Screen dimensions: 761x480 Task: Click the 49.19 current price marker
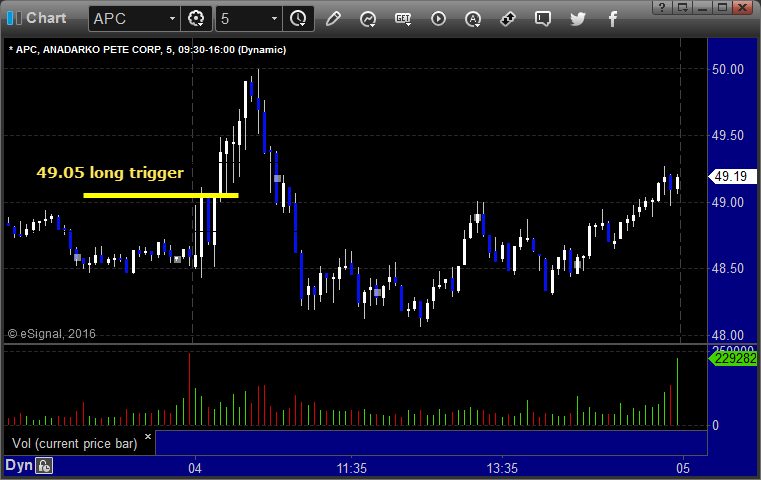[x=733, y=176]
